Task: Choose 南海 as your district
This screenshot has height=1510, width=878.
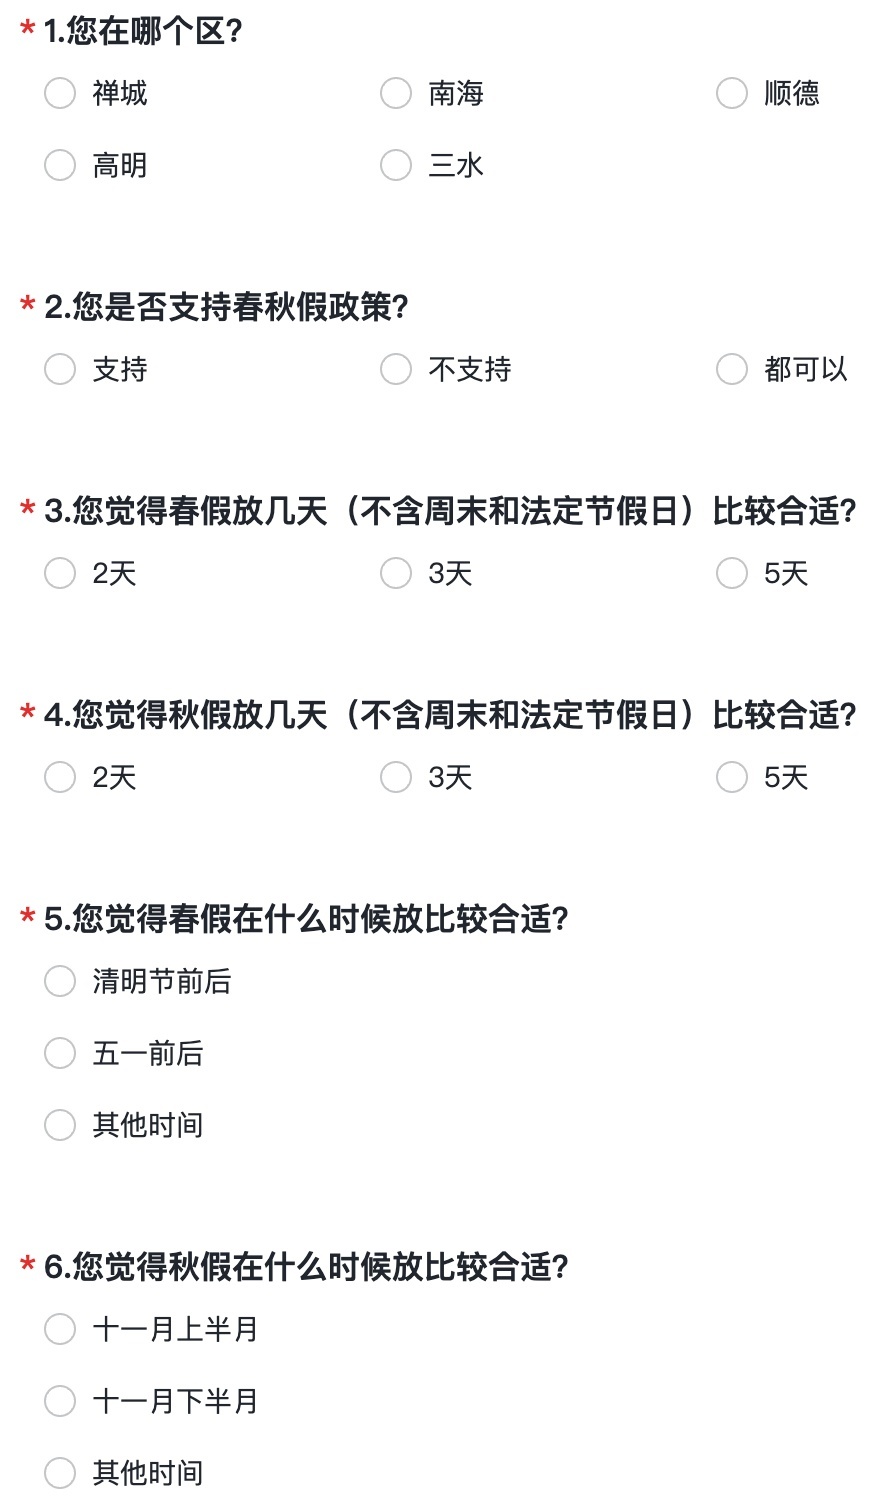Action: click(x=396, y=94)
